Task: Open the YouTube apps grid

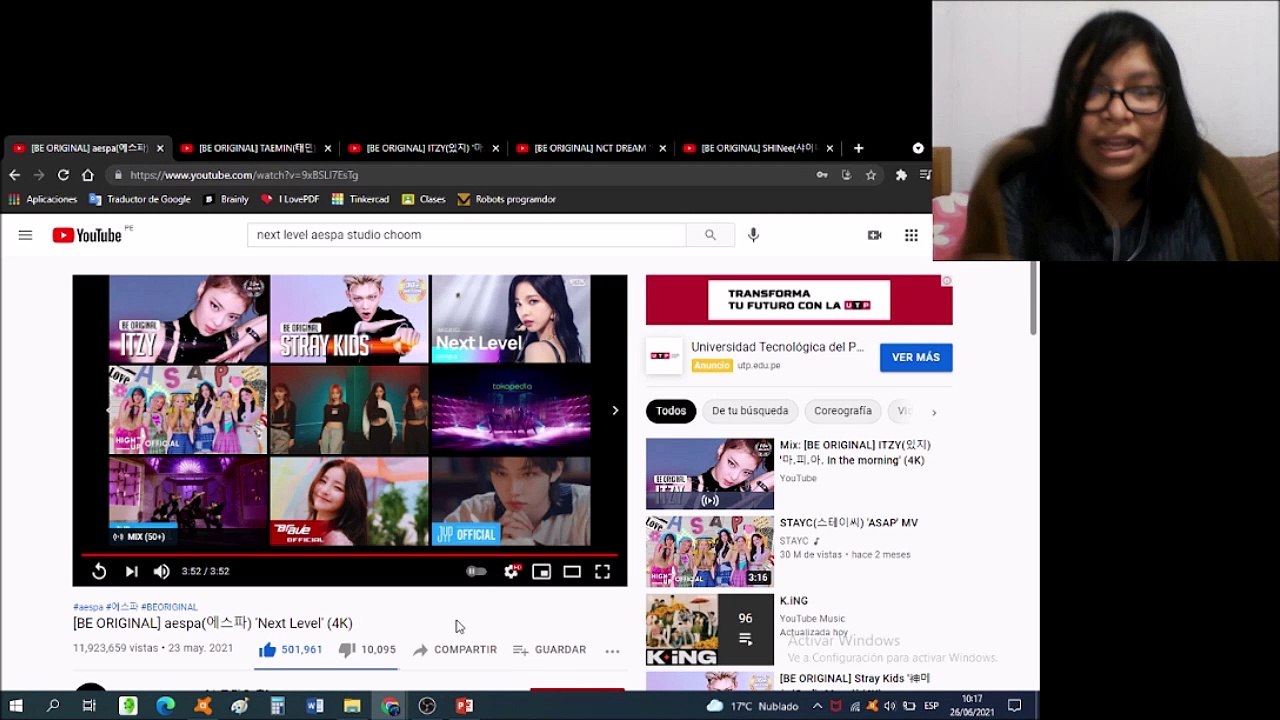Action: [x=911, y=235]
